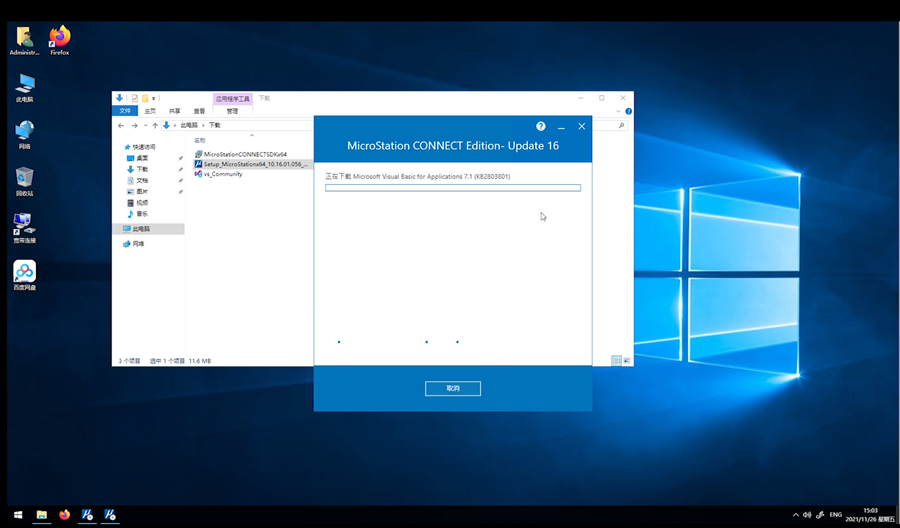The height and width of the screenshot is (528, 900).
Task: Click the File Explorer help icon
Action: click(x=629, y=111)
